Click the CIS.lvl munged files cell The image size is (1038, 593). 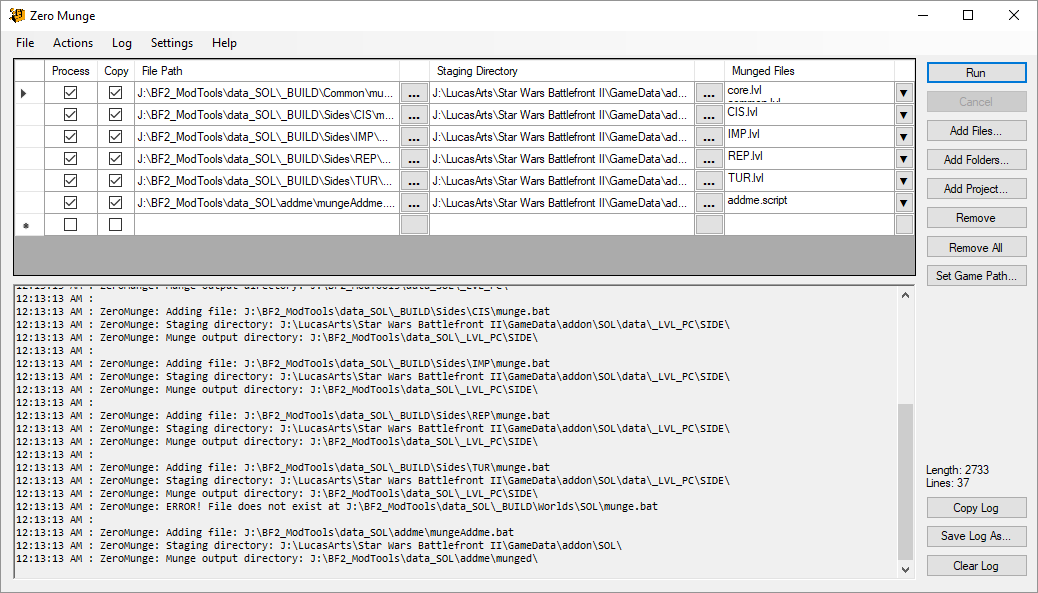coord(810,115)
